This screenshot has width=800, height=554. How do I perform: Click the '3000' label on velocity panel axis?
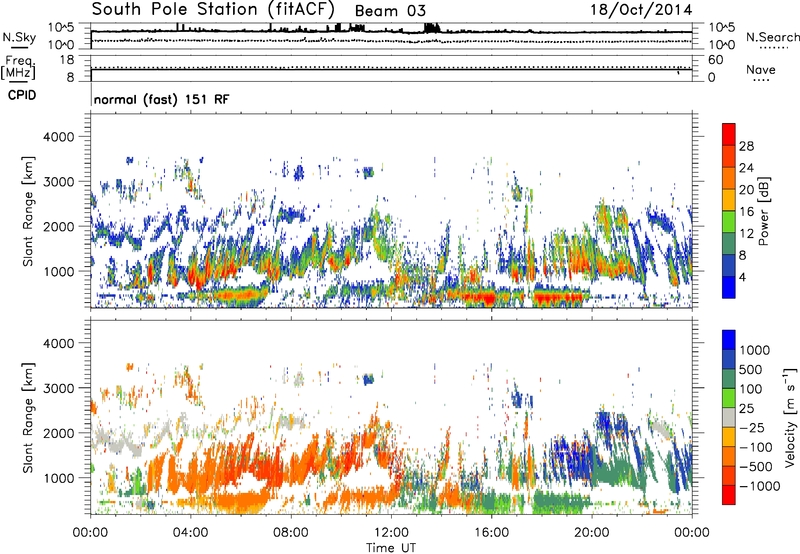(x=58, y=388)
